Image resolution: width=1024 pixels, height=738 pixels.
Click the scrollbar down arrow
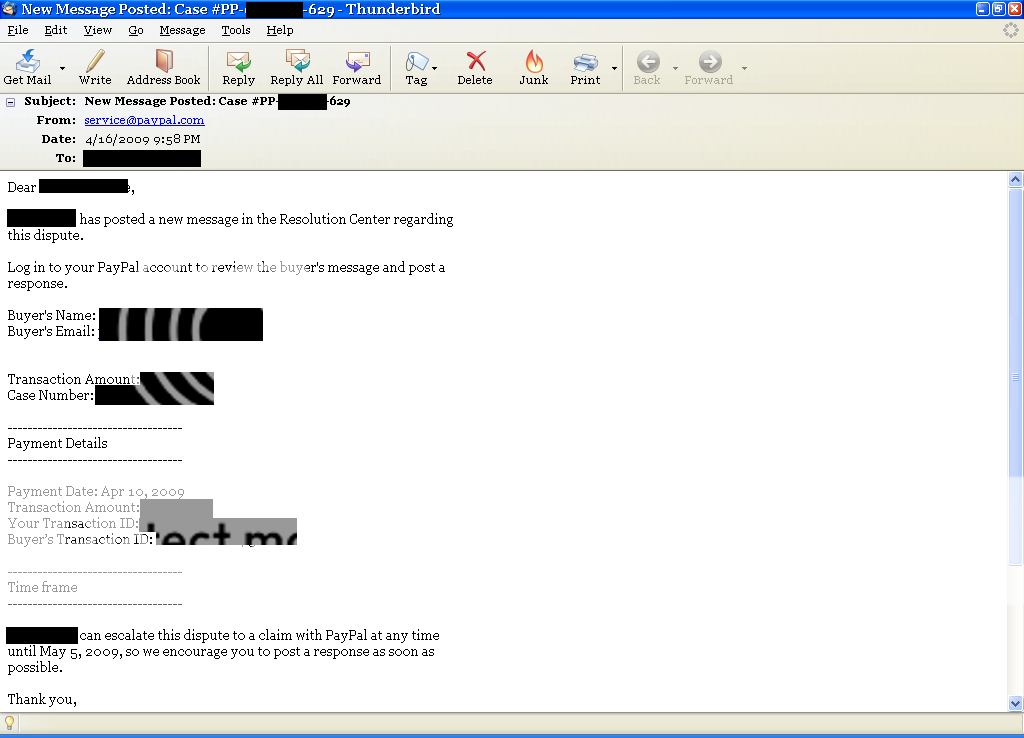point(1015,703)
